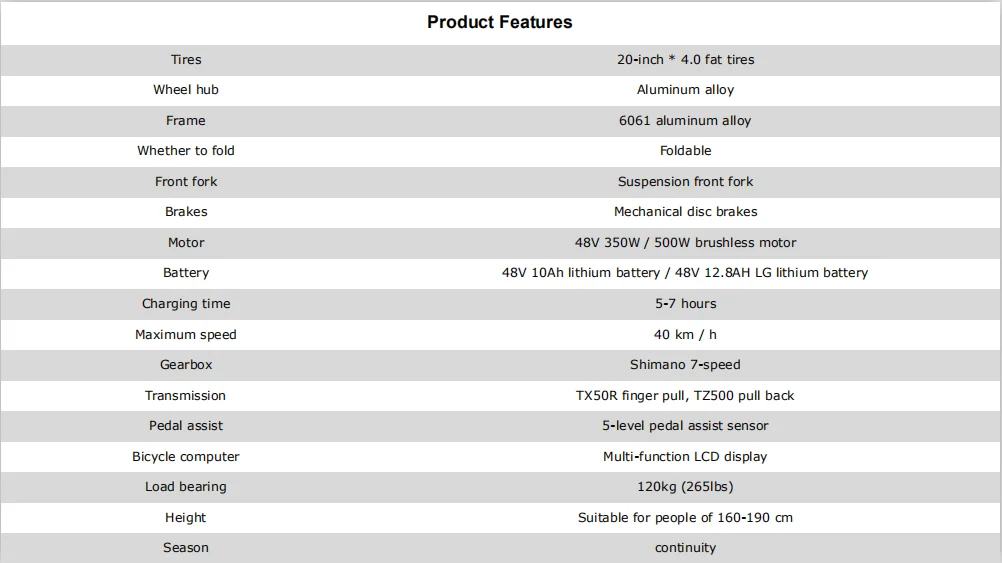Select the Front fork label
The width and height of the screenshot is (1002, 563).
186,182
